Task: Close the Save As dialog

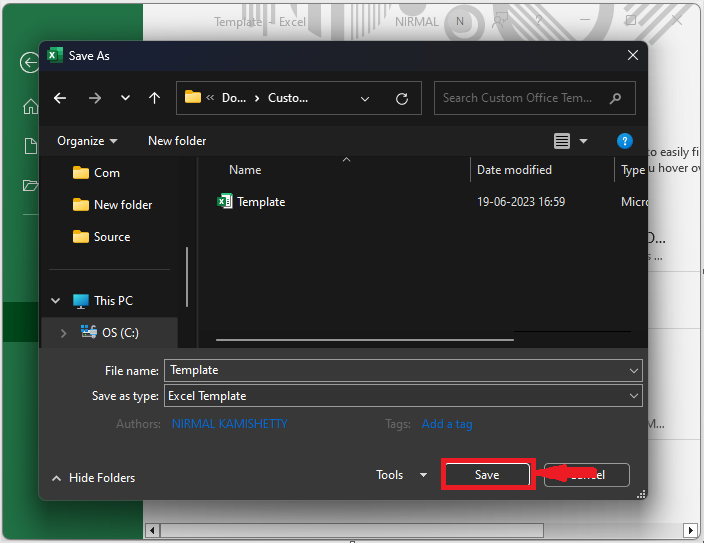Action: (633, 55)
